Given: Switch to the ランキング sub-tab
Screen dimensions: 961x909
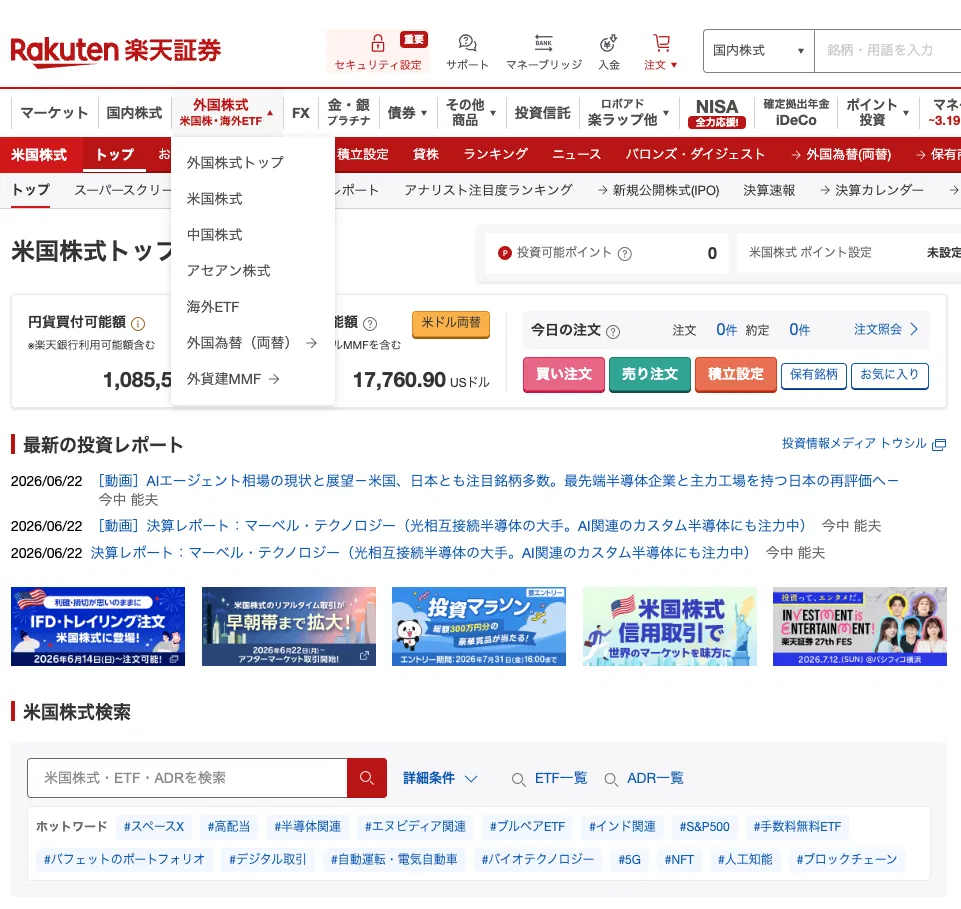Looking at the screenshot, I should (x=495, y=154).
